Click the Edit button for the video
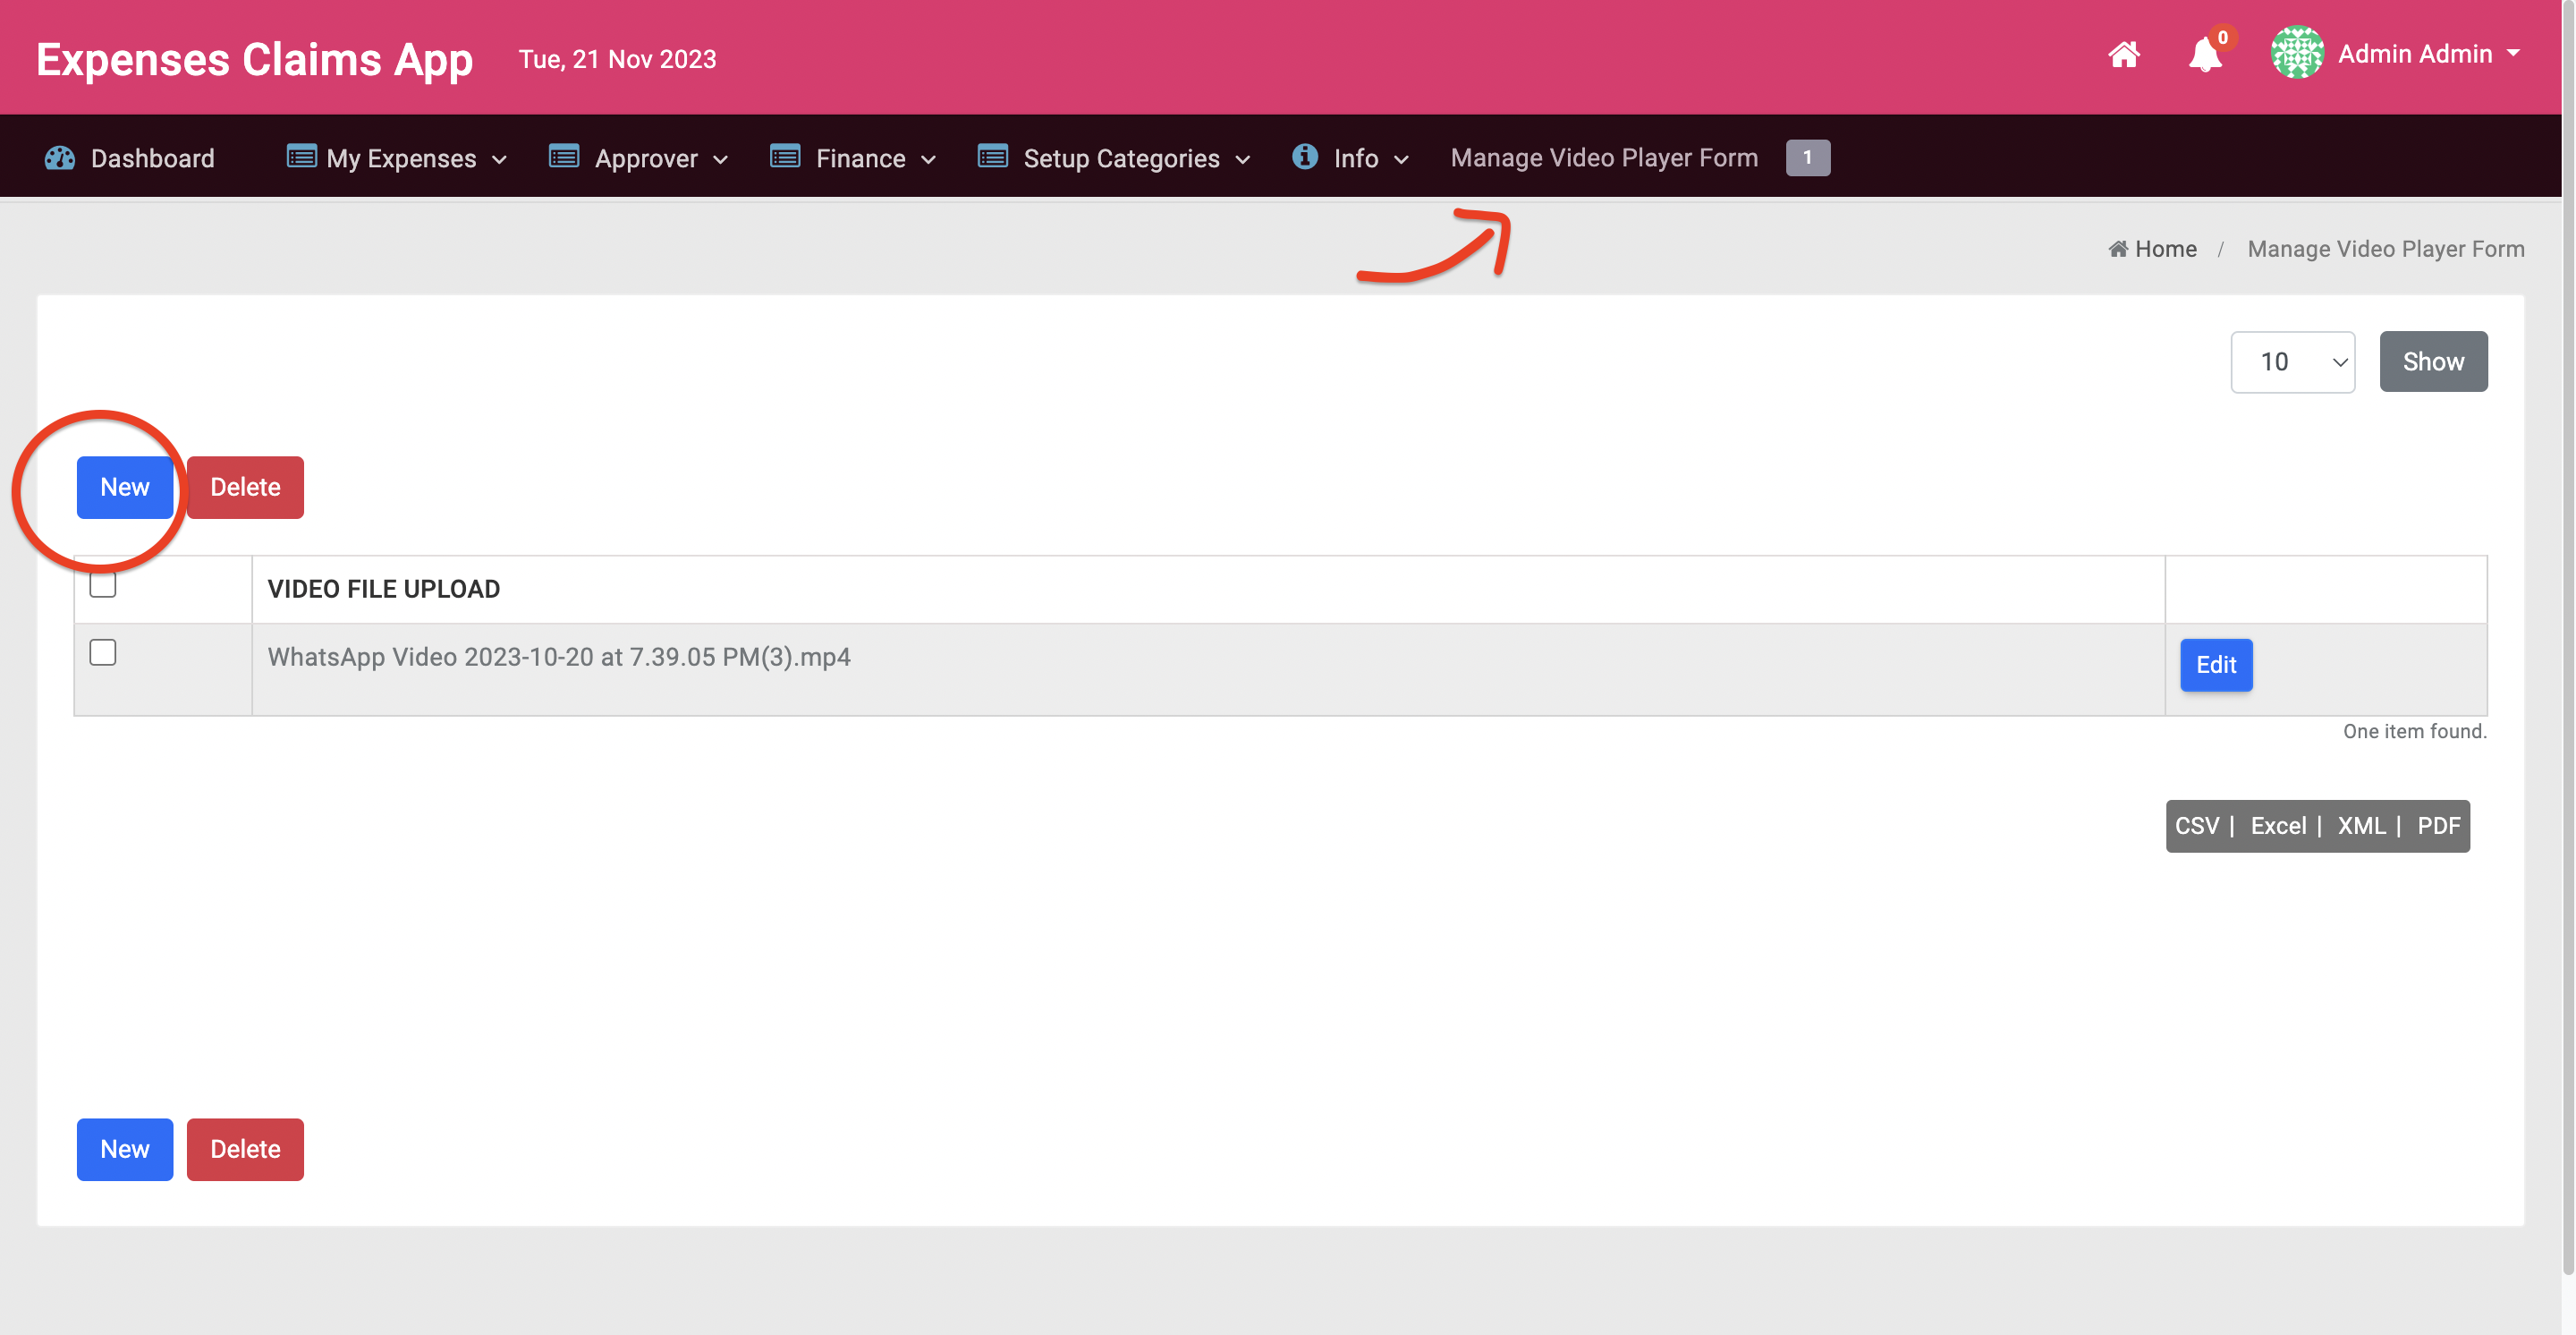This screenshot has width=2576, height=1335. 2215,665
